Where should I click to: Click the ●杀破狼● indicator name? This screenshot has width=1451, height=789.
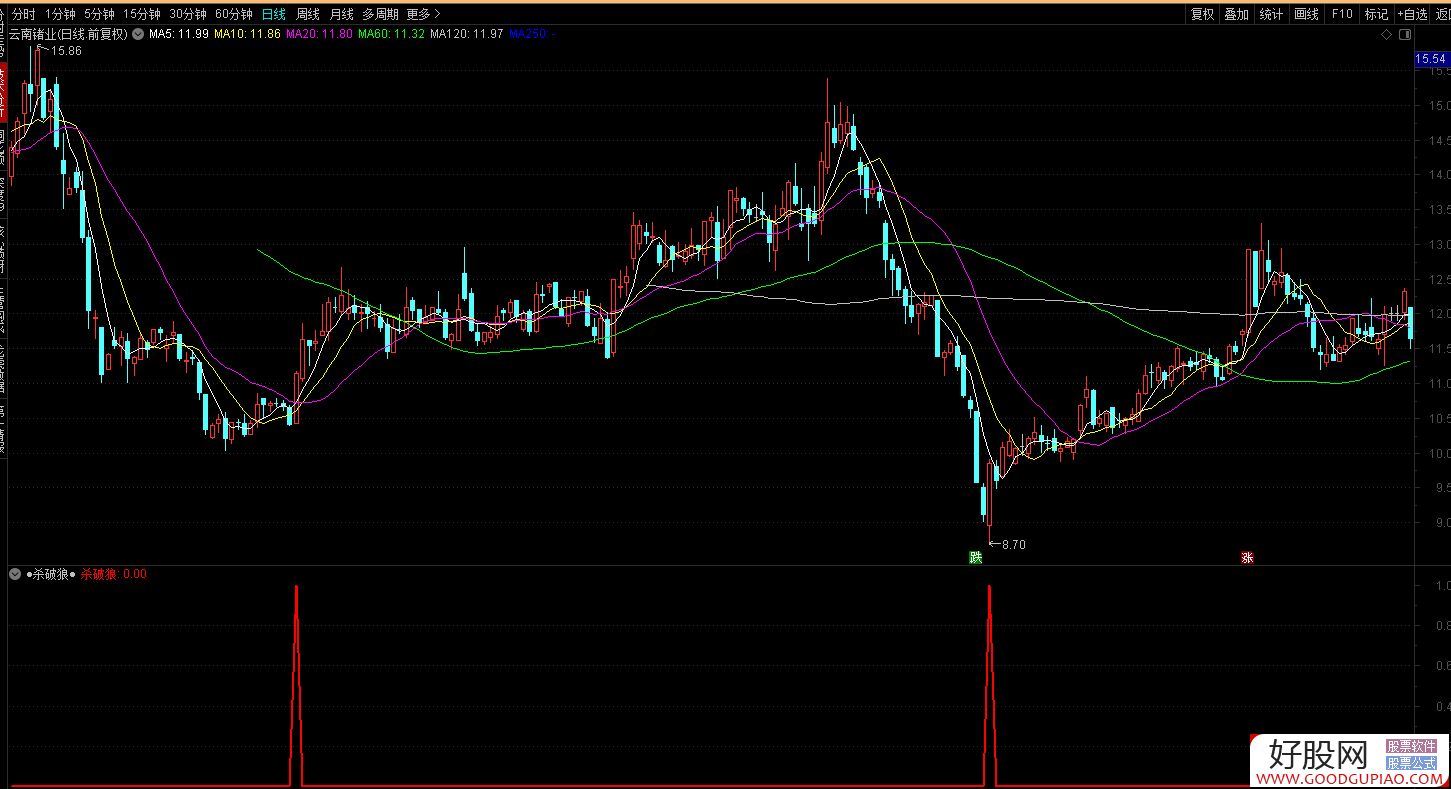point(51,574)
